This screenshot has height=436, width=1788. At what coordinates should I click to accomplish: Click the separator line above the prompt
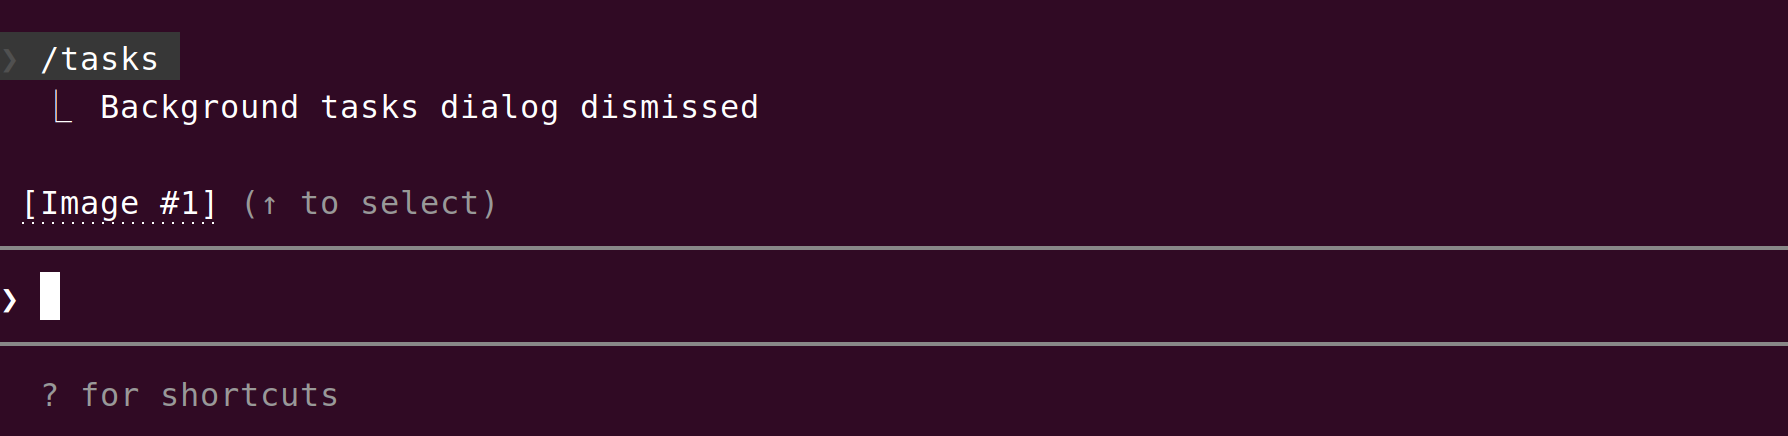[894, 247]
